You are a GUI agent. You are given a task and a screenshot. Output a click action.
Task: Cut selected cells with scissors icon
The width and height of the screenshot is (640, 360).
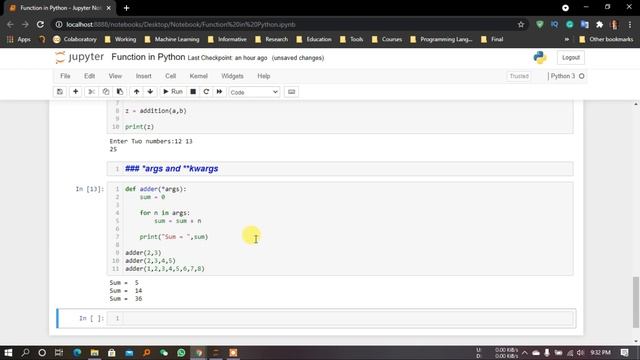(91, 92)
